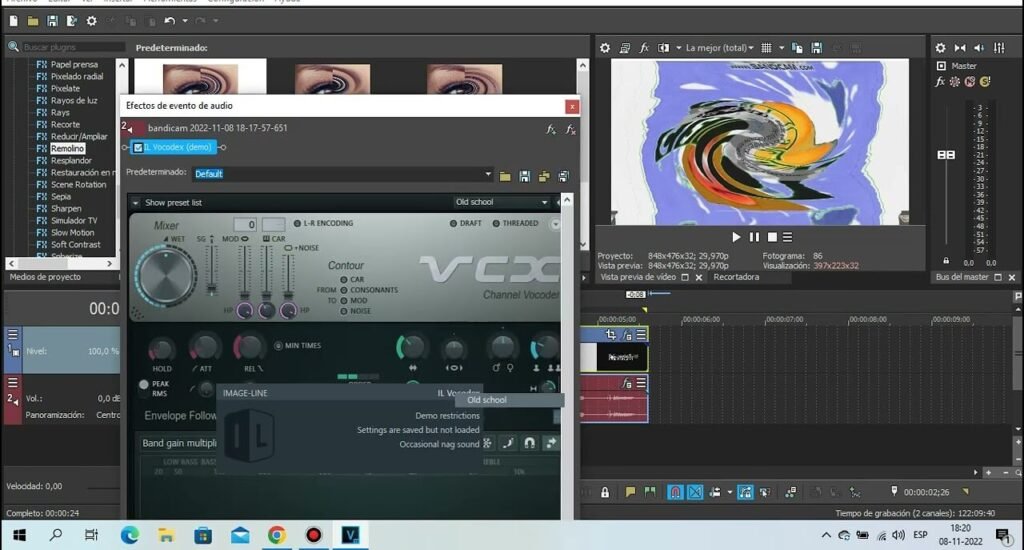Open the Bus del master tab
The height and width of the screenshot is (550, 1024).
pos(961,277)
